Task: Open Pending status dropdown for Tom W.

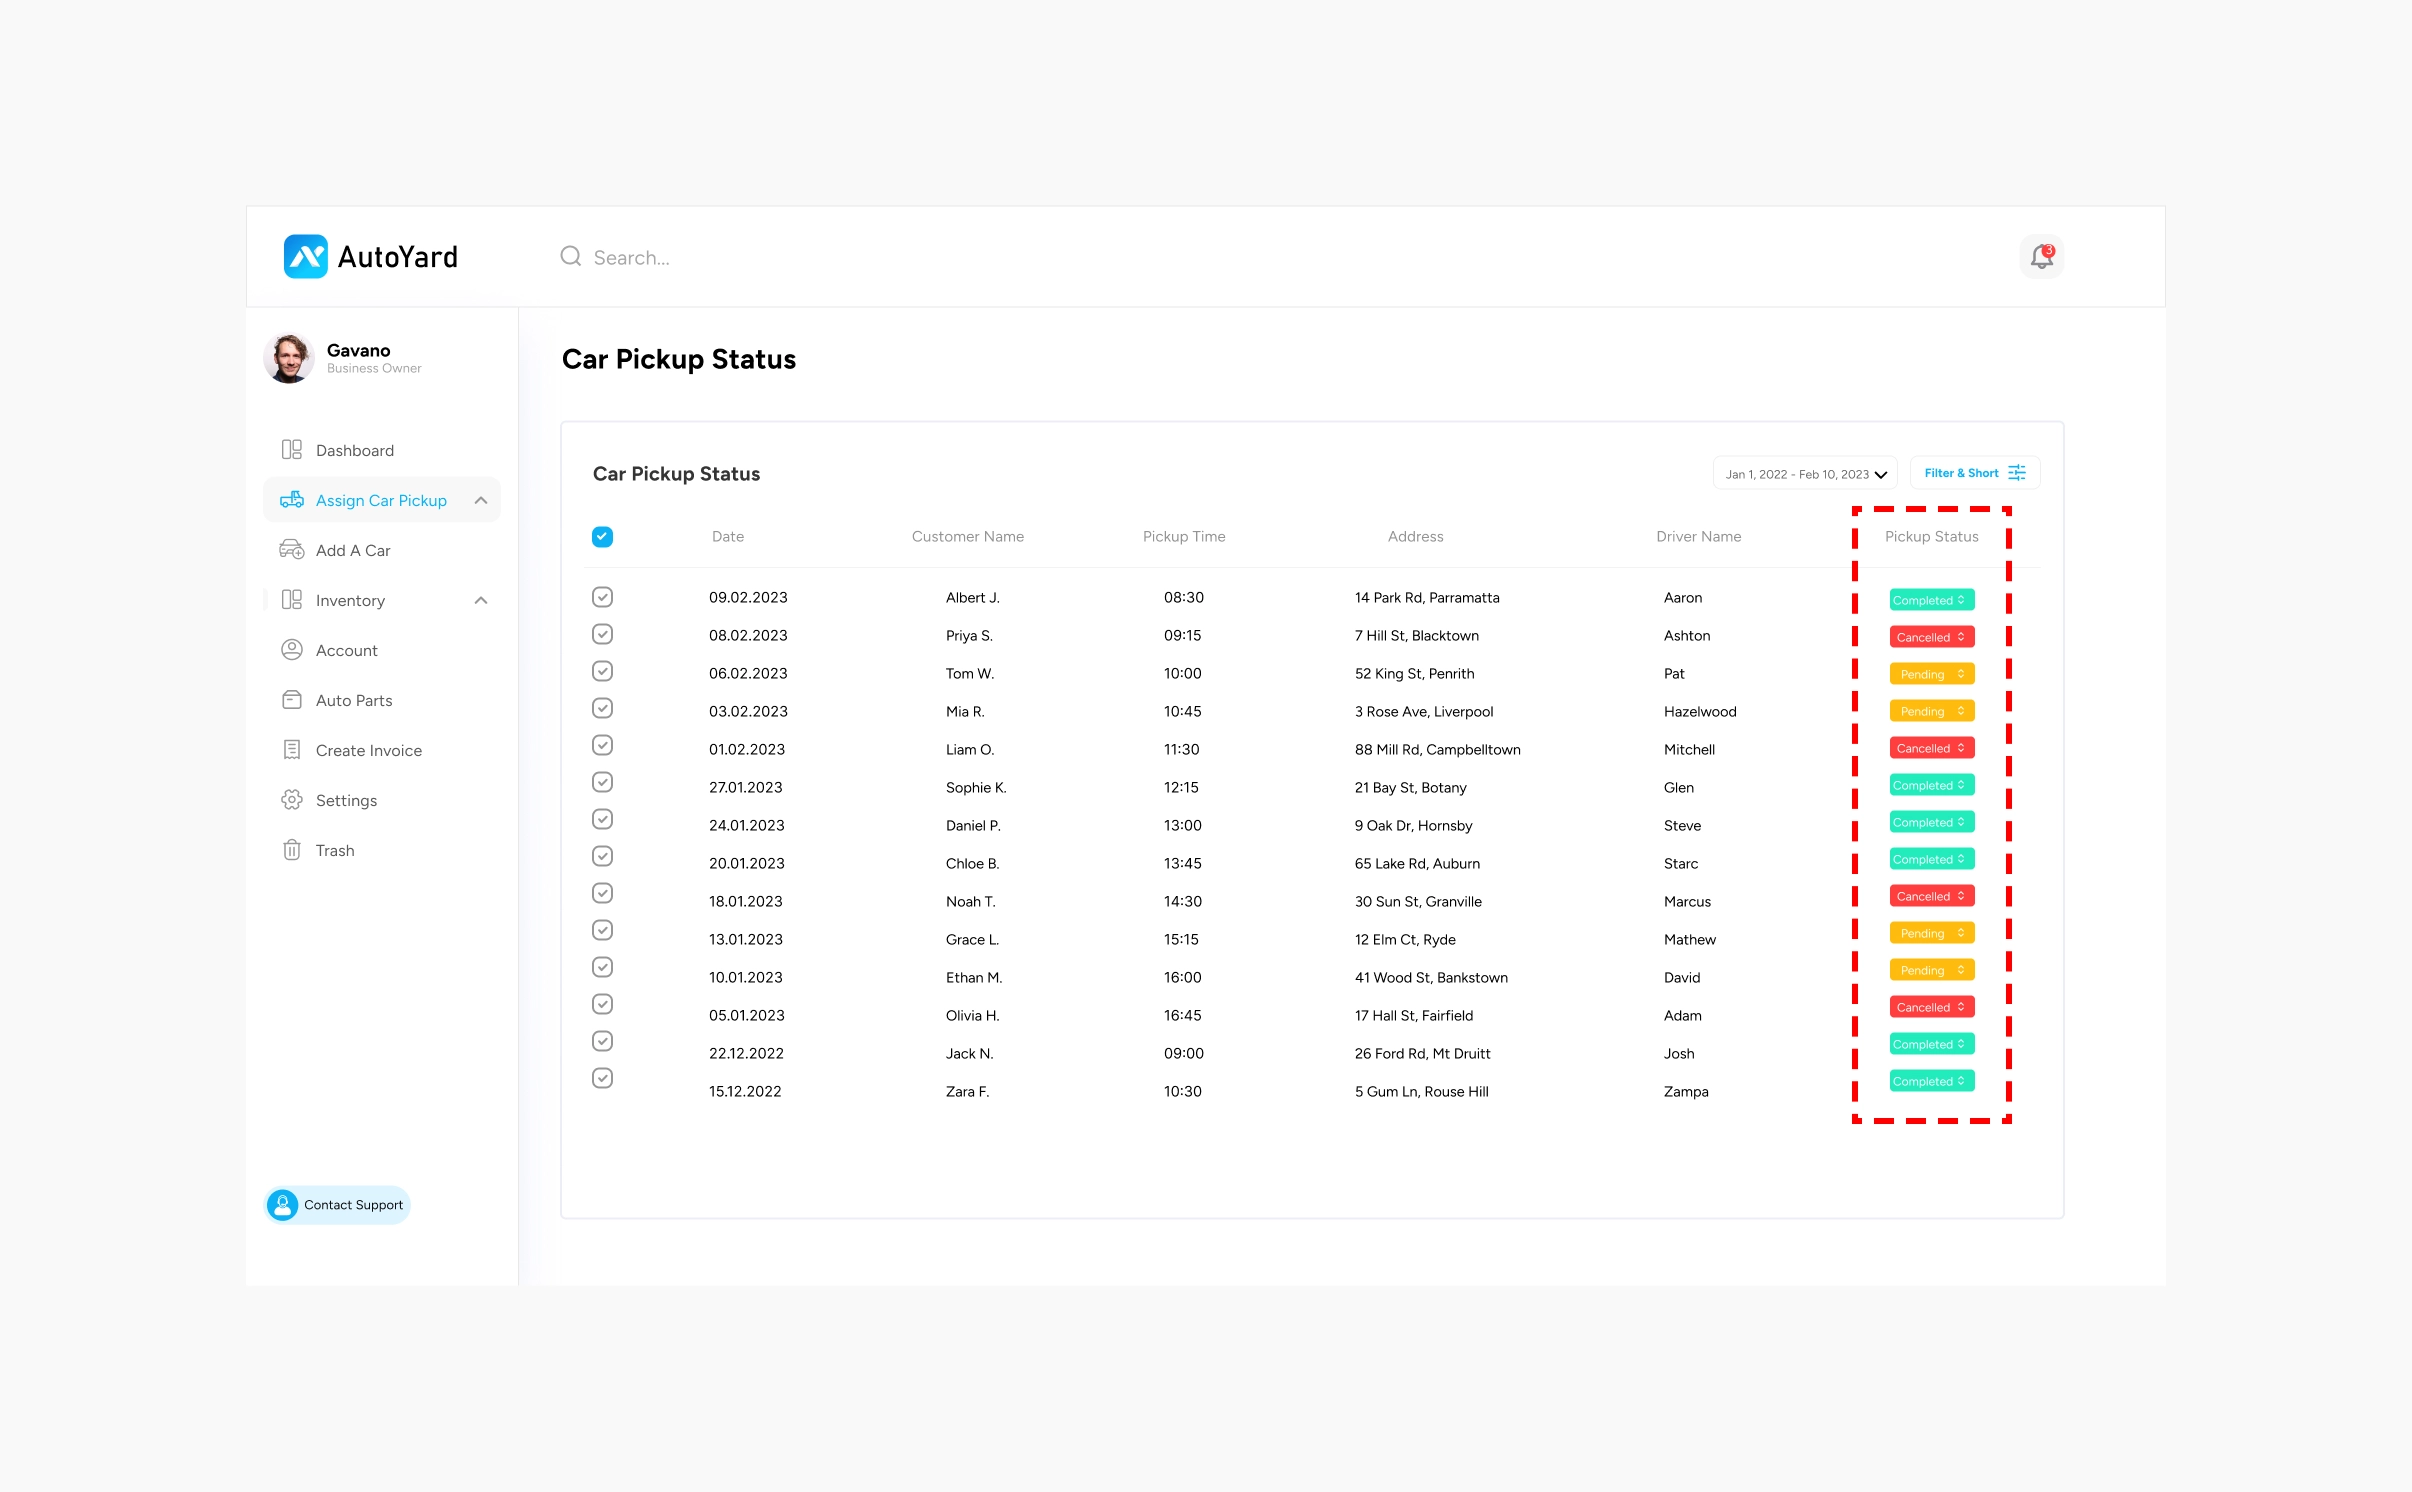Action: point(1931,674)
